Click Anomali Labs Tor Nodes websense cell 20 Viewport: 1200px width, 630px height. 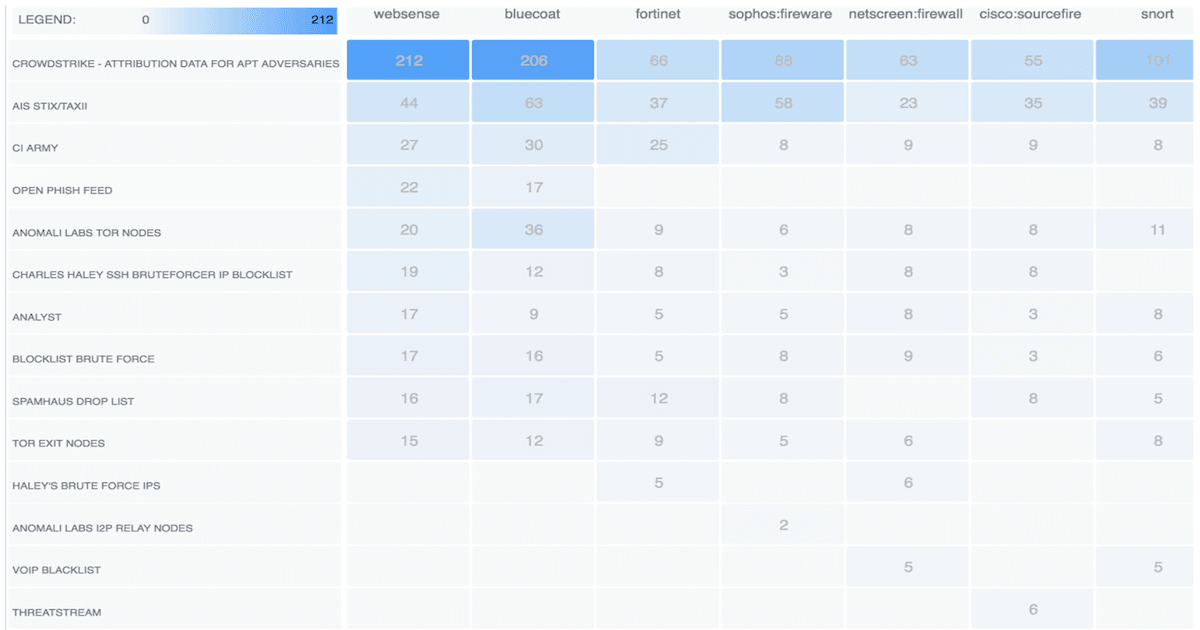408,229
